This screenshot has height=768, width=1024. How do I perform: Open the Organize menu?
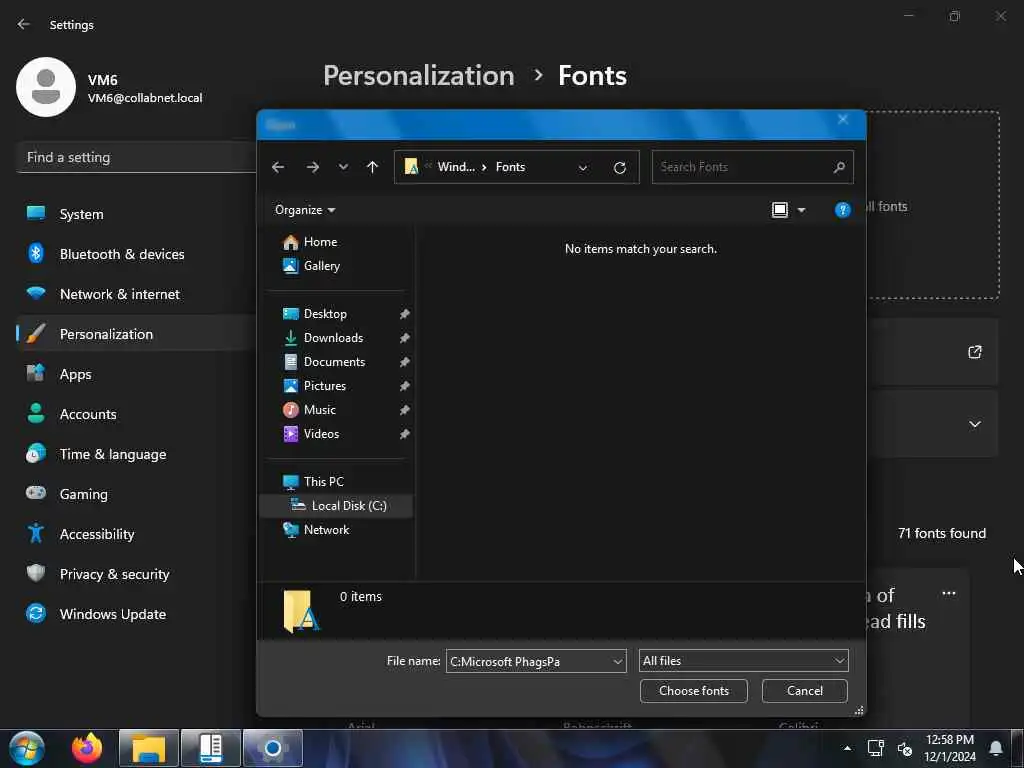tap(304, 210)
